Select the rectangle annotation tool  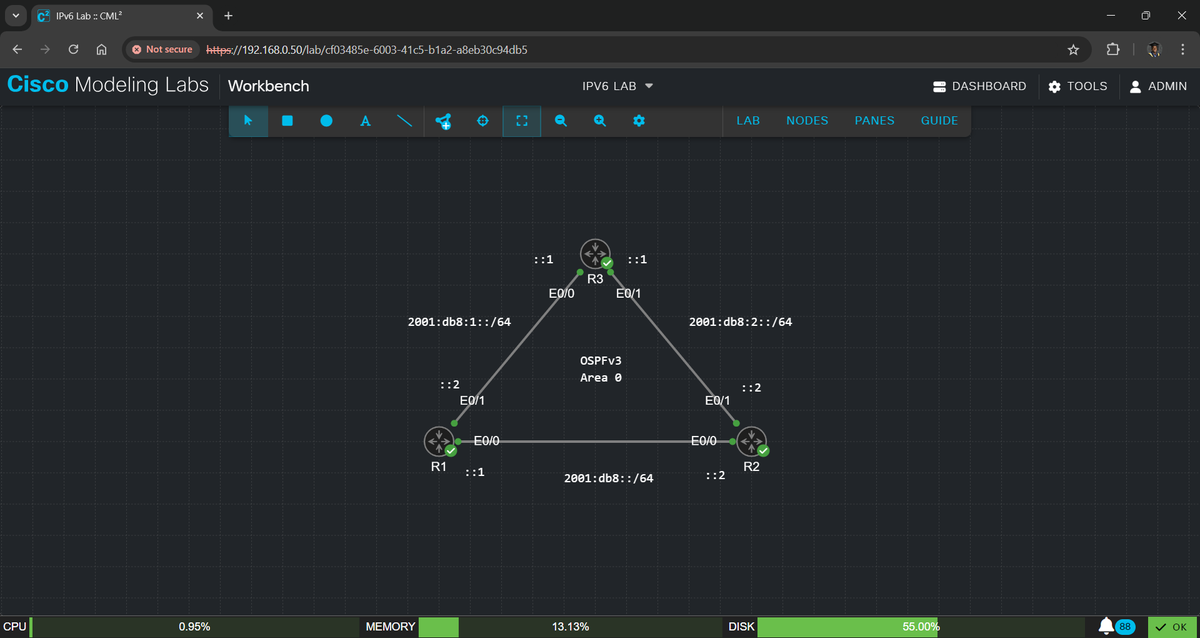pos(287,121)
